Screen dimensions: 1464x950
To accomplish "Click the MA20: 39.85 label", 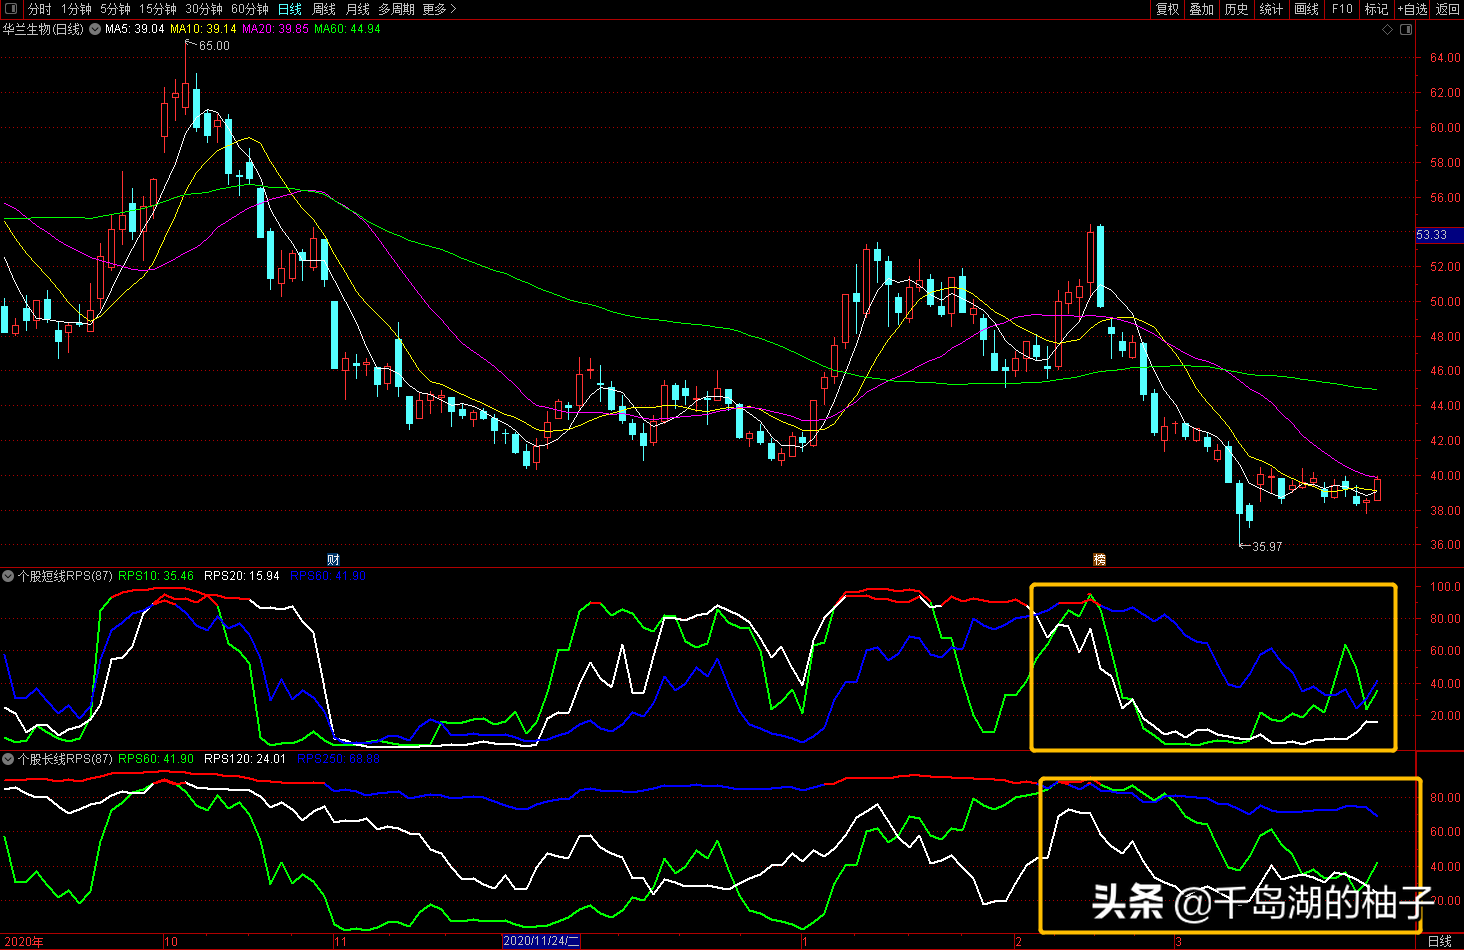I will click(275, 29).
